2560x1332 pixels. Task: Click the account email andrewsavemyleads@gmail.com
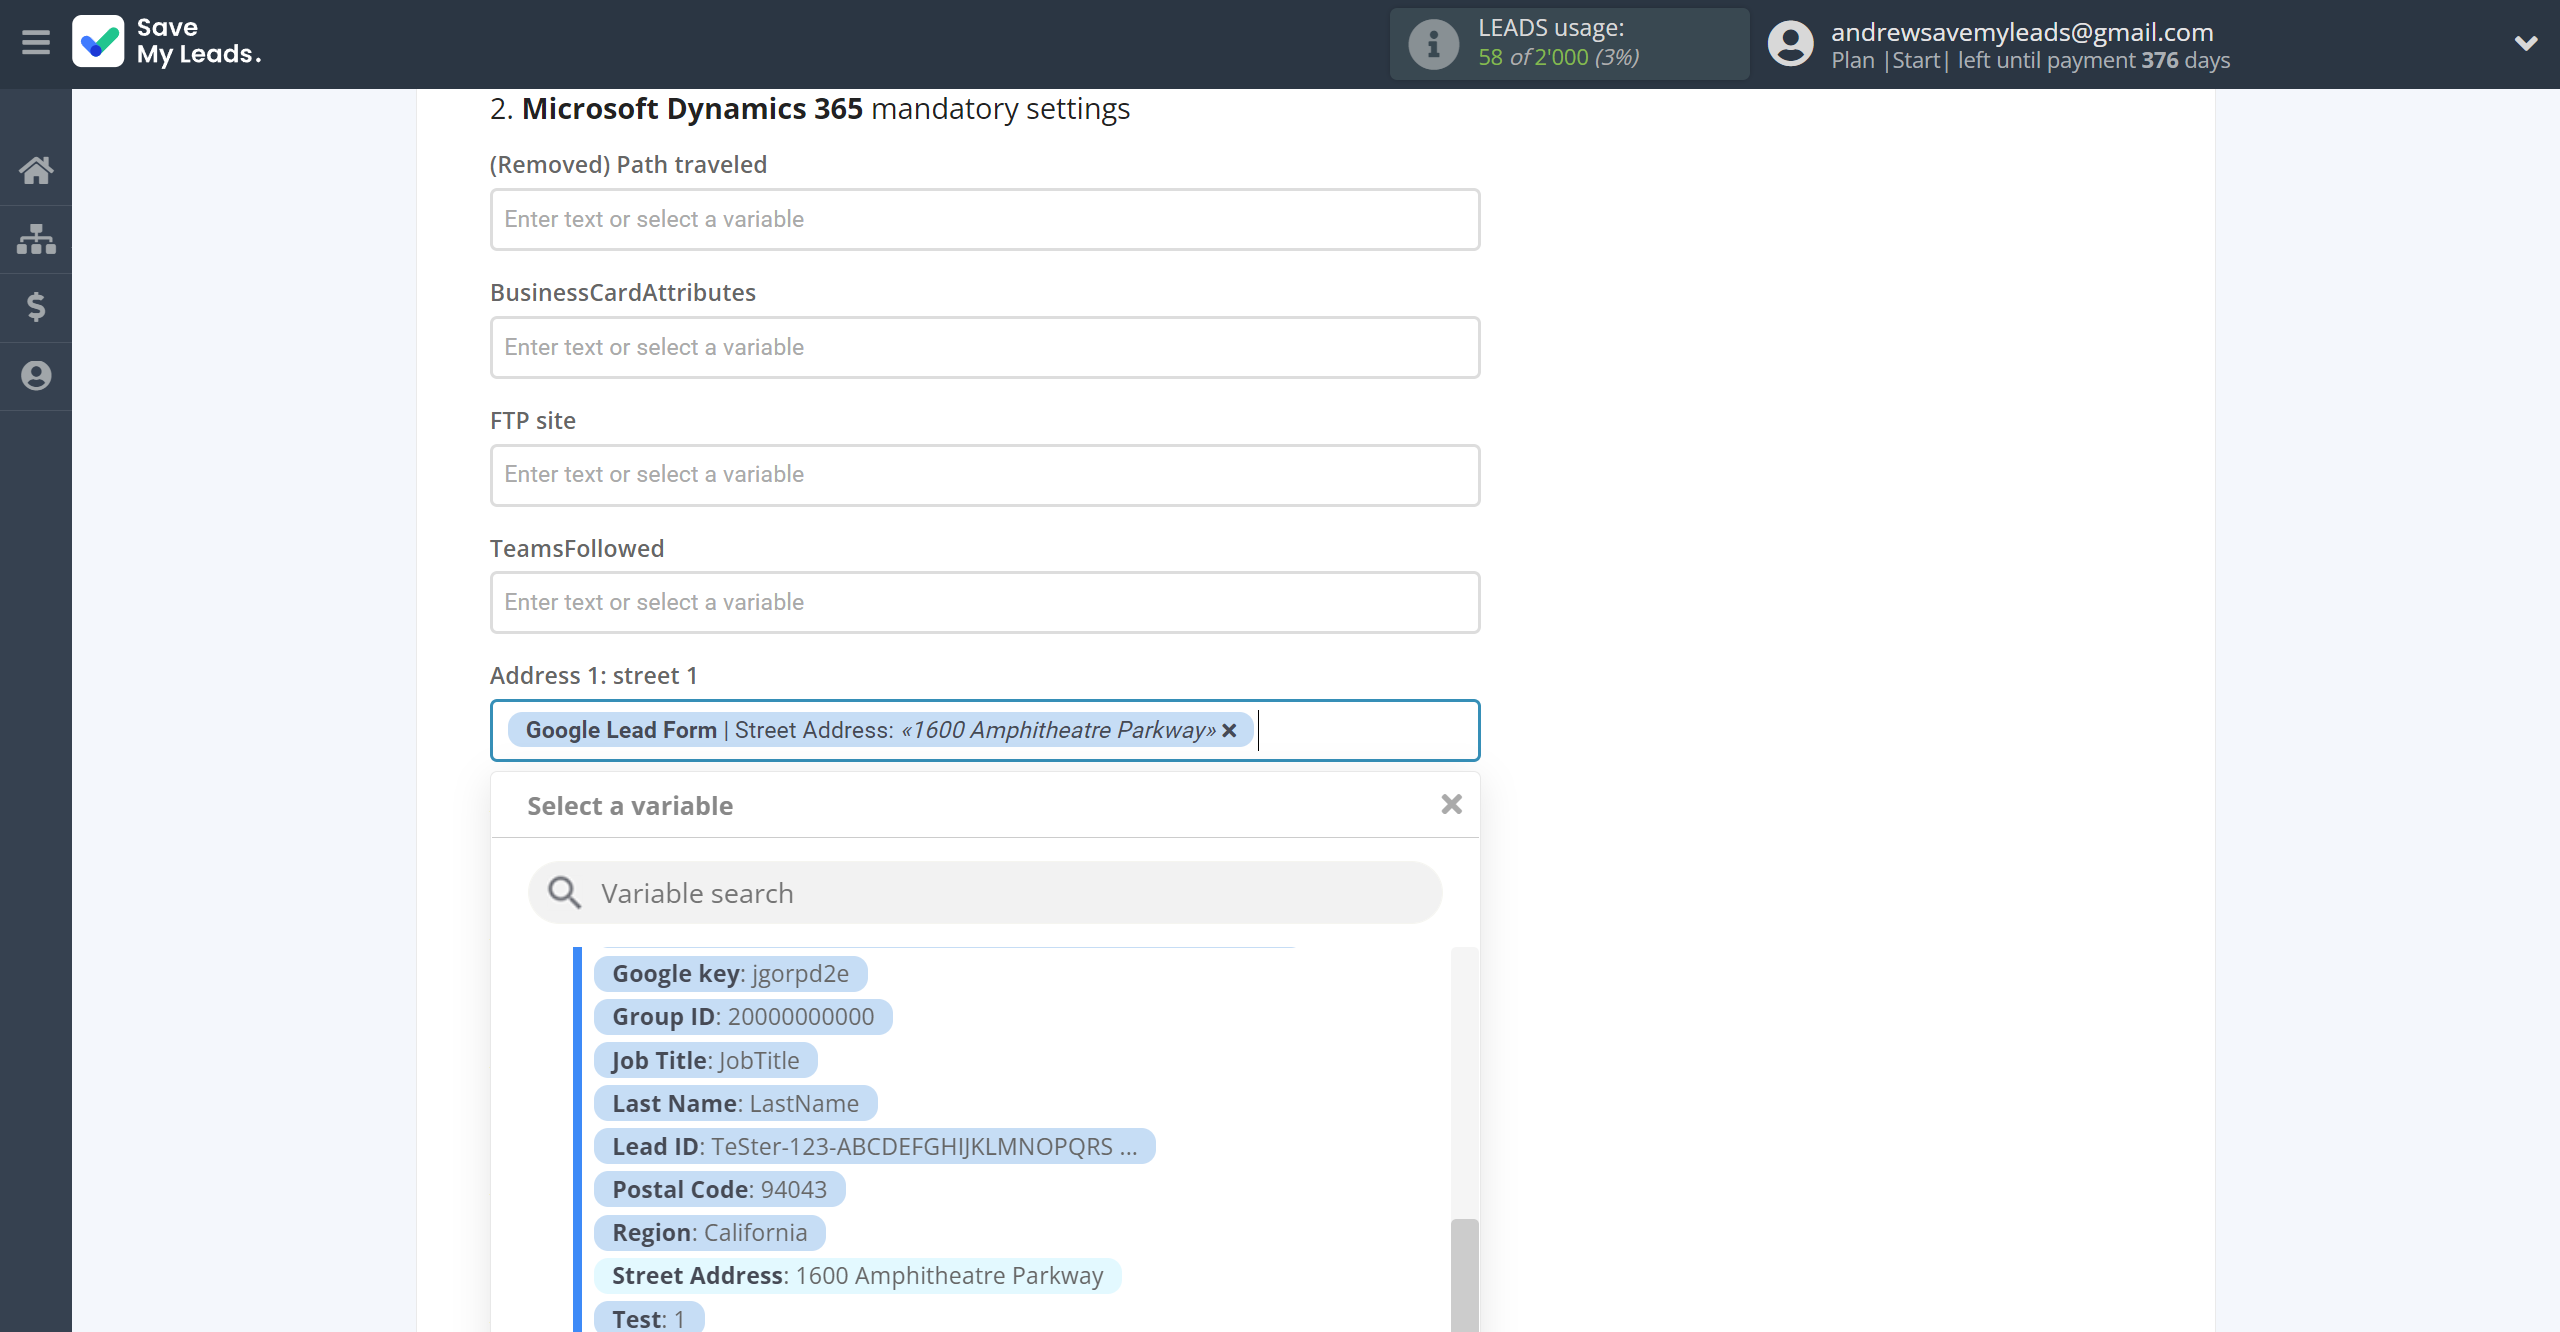2022,31
